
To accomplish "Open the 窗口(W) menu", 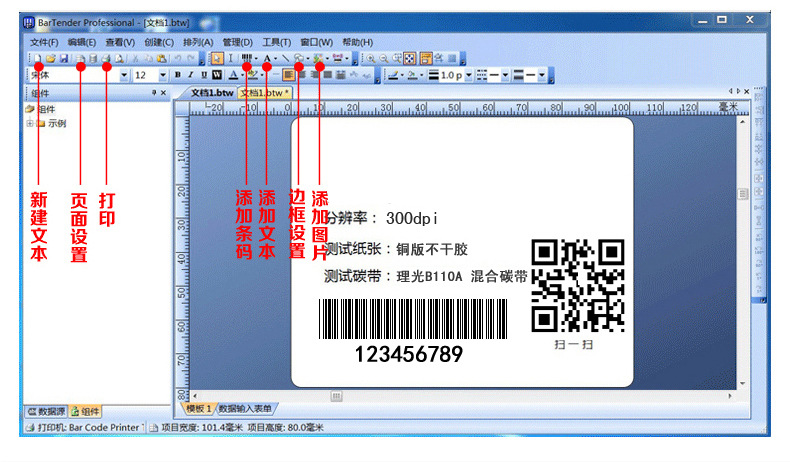I will click(x=316, y=42).
